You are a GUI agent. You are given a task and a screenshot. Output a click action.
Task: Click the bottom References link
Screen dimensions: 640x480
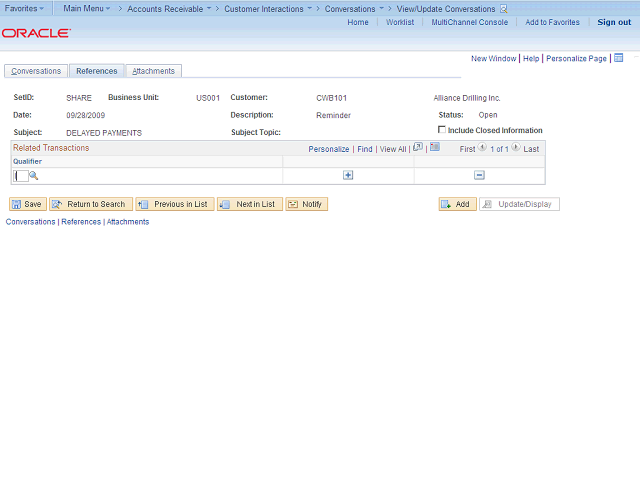pyautogui.click(x=81, y=222)
